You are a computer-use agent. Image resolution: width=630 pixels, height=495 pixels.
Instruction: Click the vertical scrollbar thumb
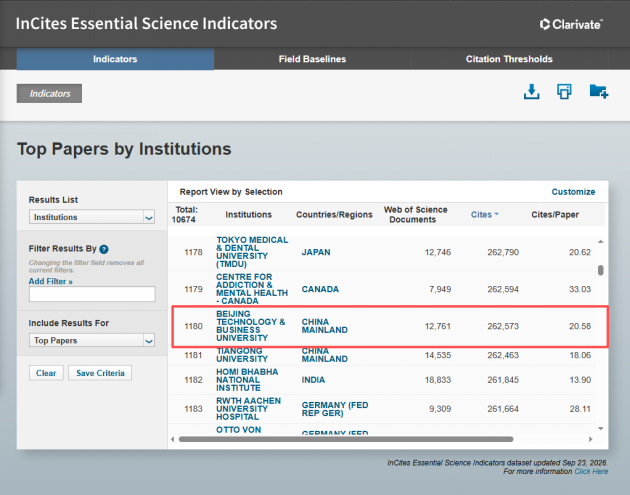[x=601, y=270]
